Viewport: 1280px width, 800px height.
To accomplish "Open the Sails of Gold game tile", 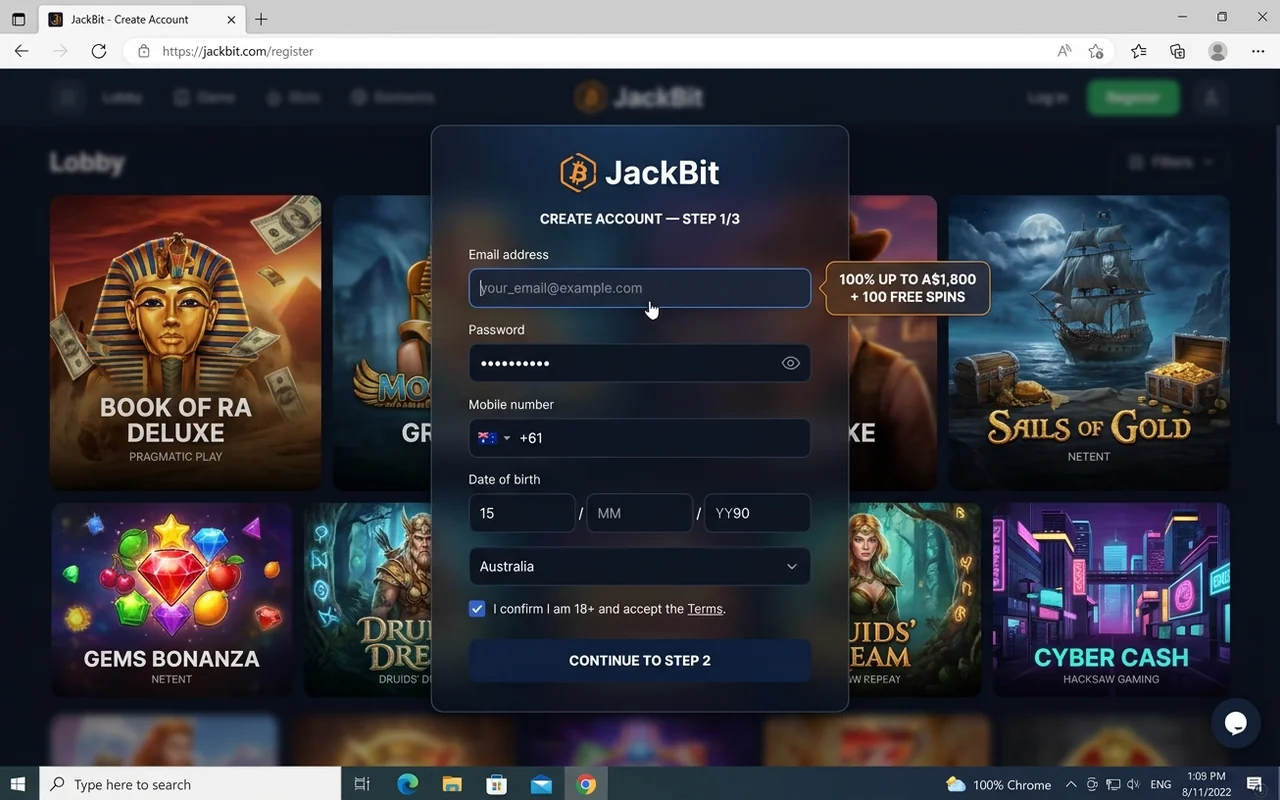I will click(x=1089, y=342).
